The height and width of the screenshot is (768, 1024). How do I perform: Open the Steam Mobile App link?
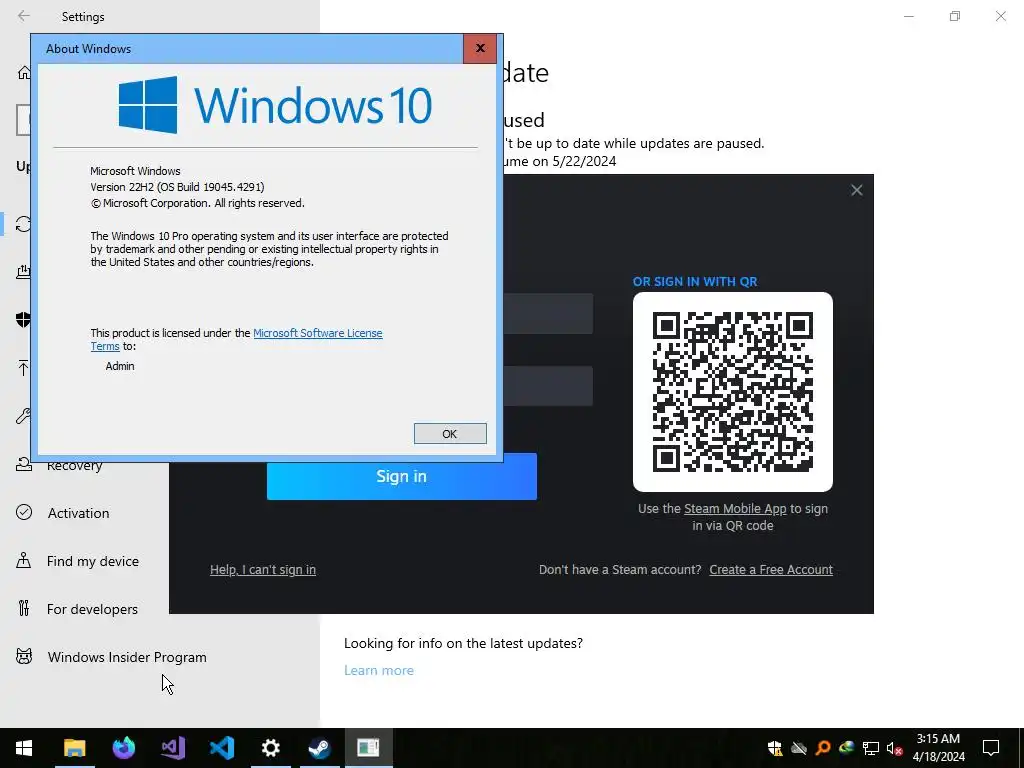point(735,509)
